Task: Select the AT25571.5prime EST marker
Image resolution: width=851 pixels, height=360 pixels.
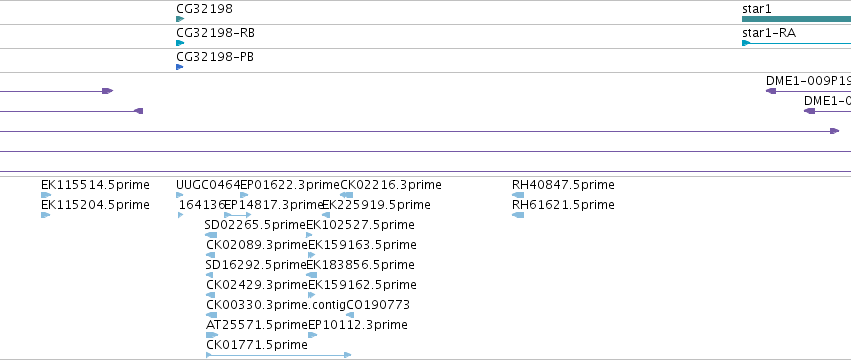Action: pos(212,335)
